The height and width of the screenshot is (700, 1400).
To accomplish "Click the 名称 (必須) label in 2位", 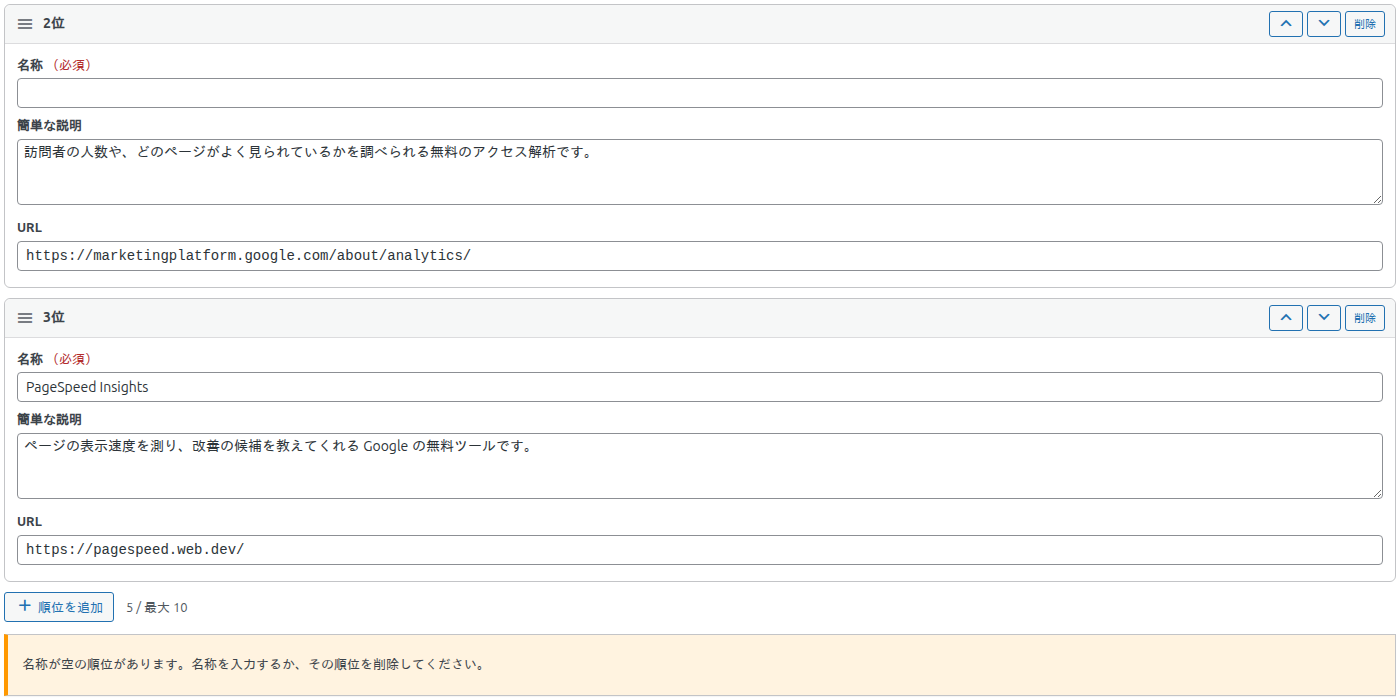I will click(x=54, y=65).
